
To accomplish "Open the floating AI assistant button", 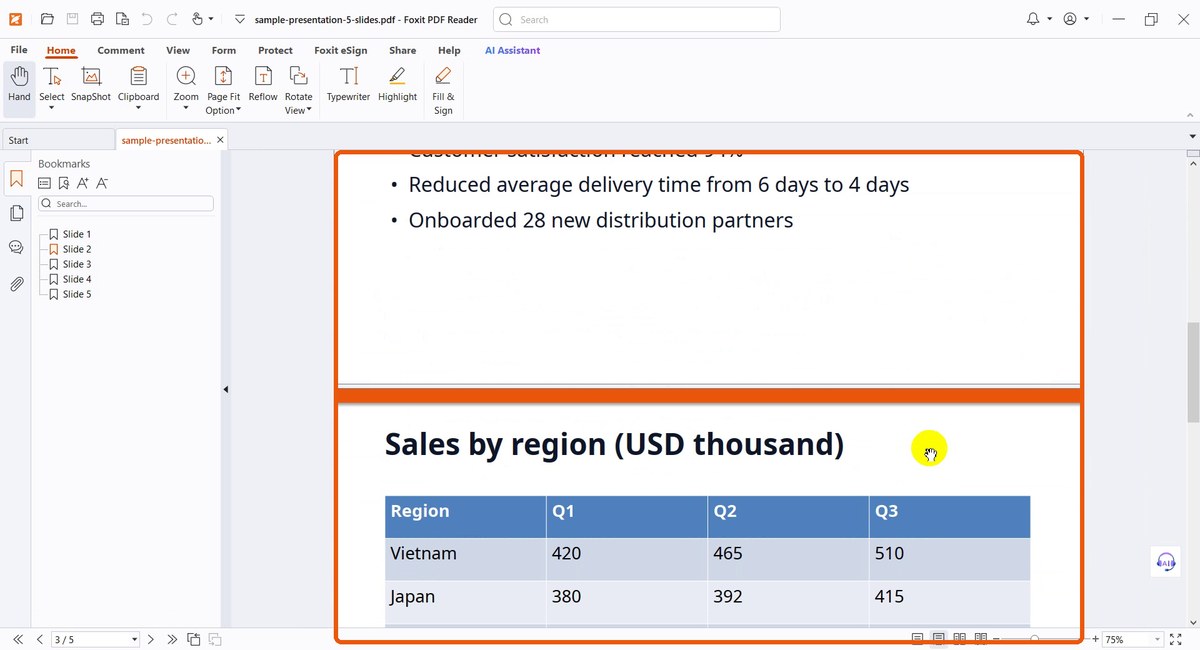I will (x=1165, y=561).
